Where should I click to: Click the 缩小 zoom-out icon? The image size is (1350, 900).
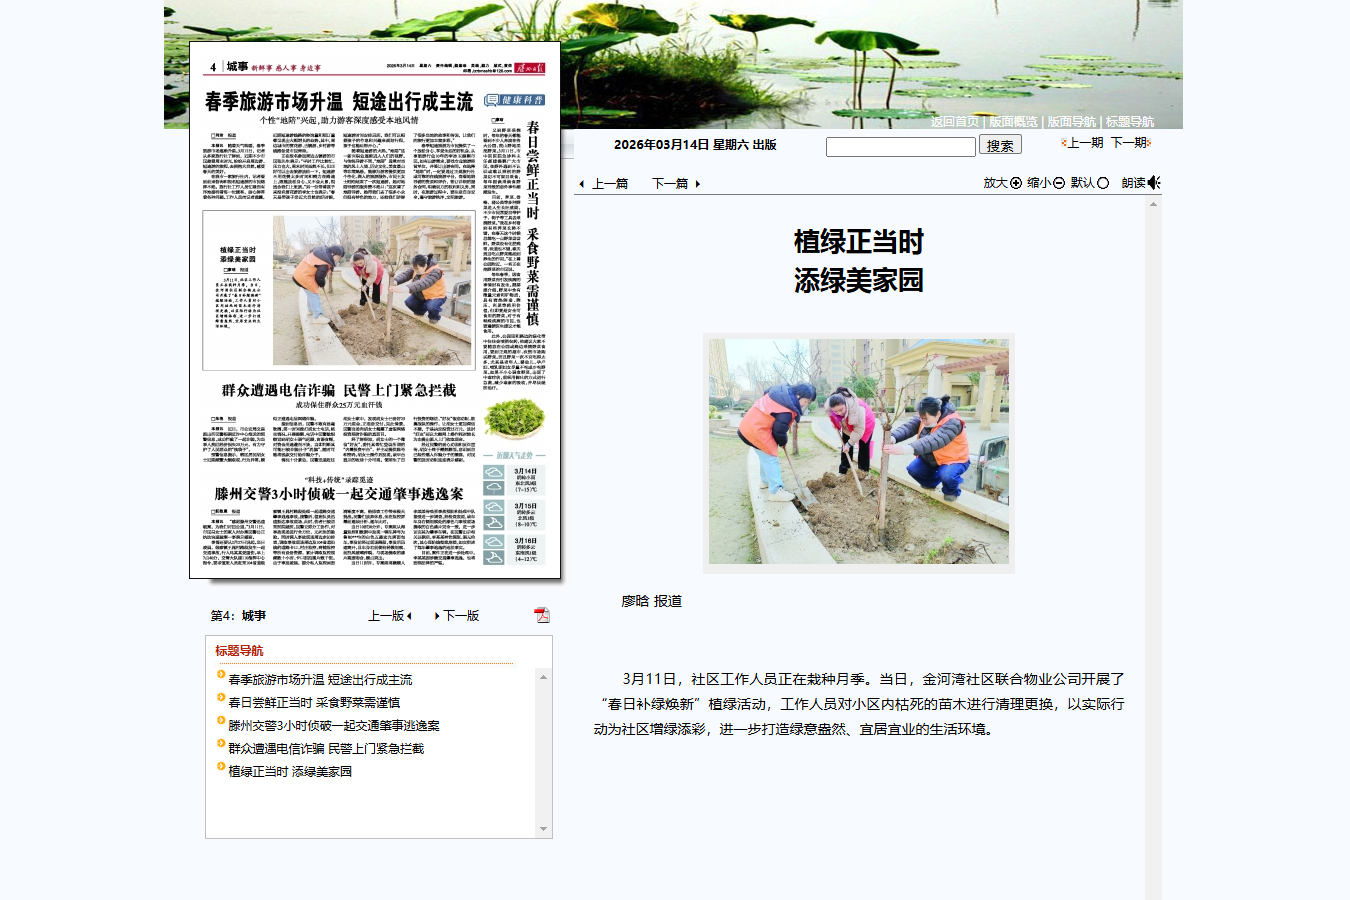click(x=1057, y=185)
